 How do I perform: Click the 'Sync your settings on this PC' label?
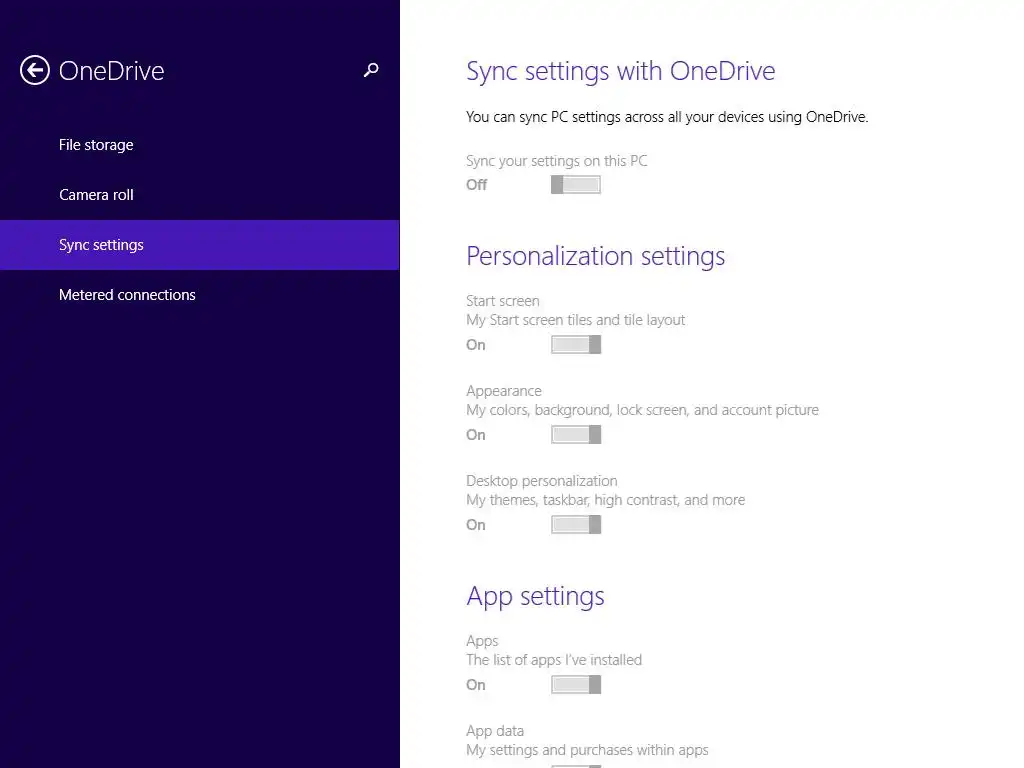[x=556, y=161]
